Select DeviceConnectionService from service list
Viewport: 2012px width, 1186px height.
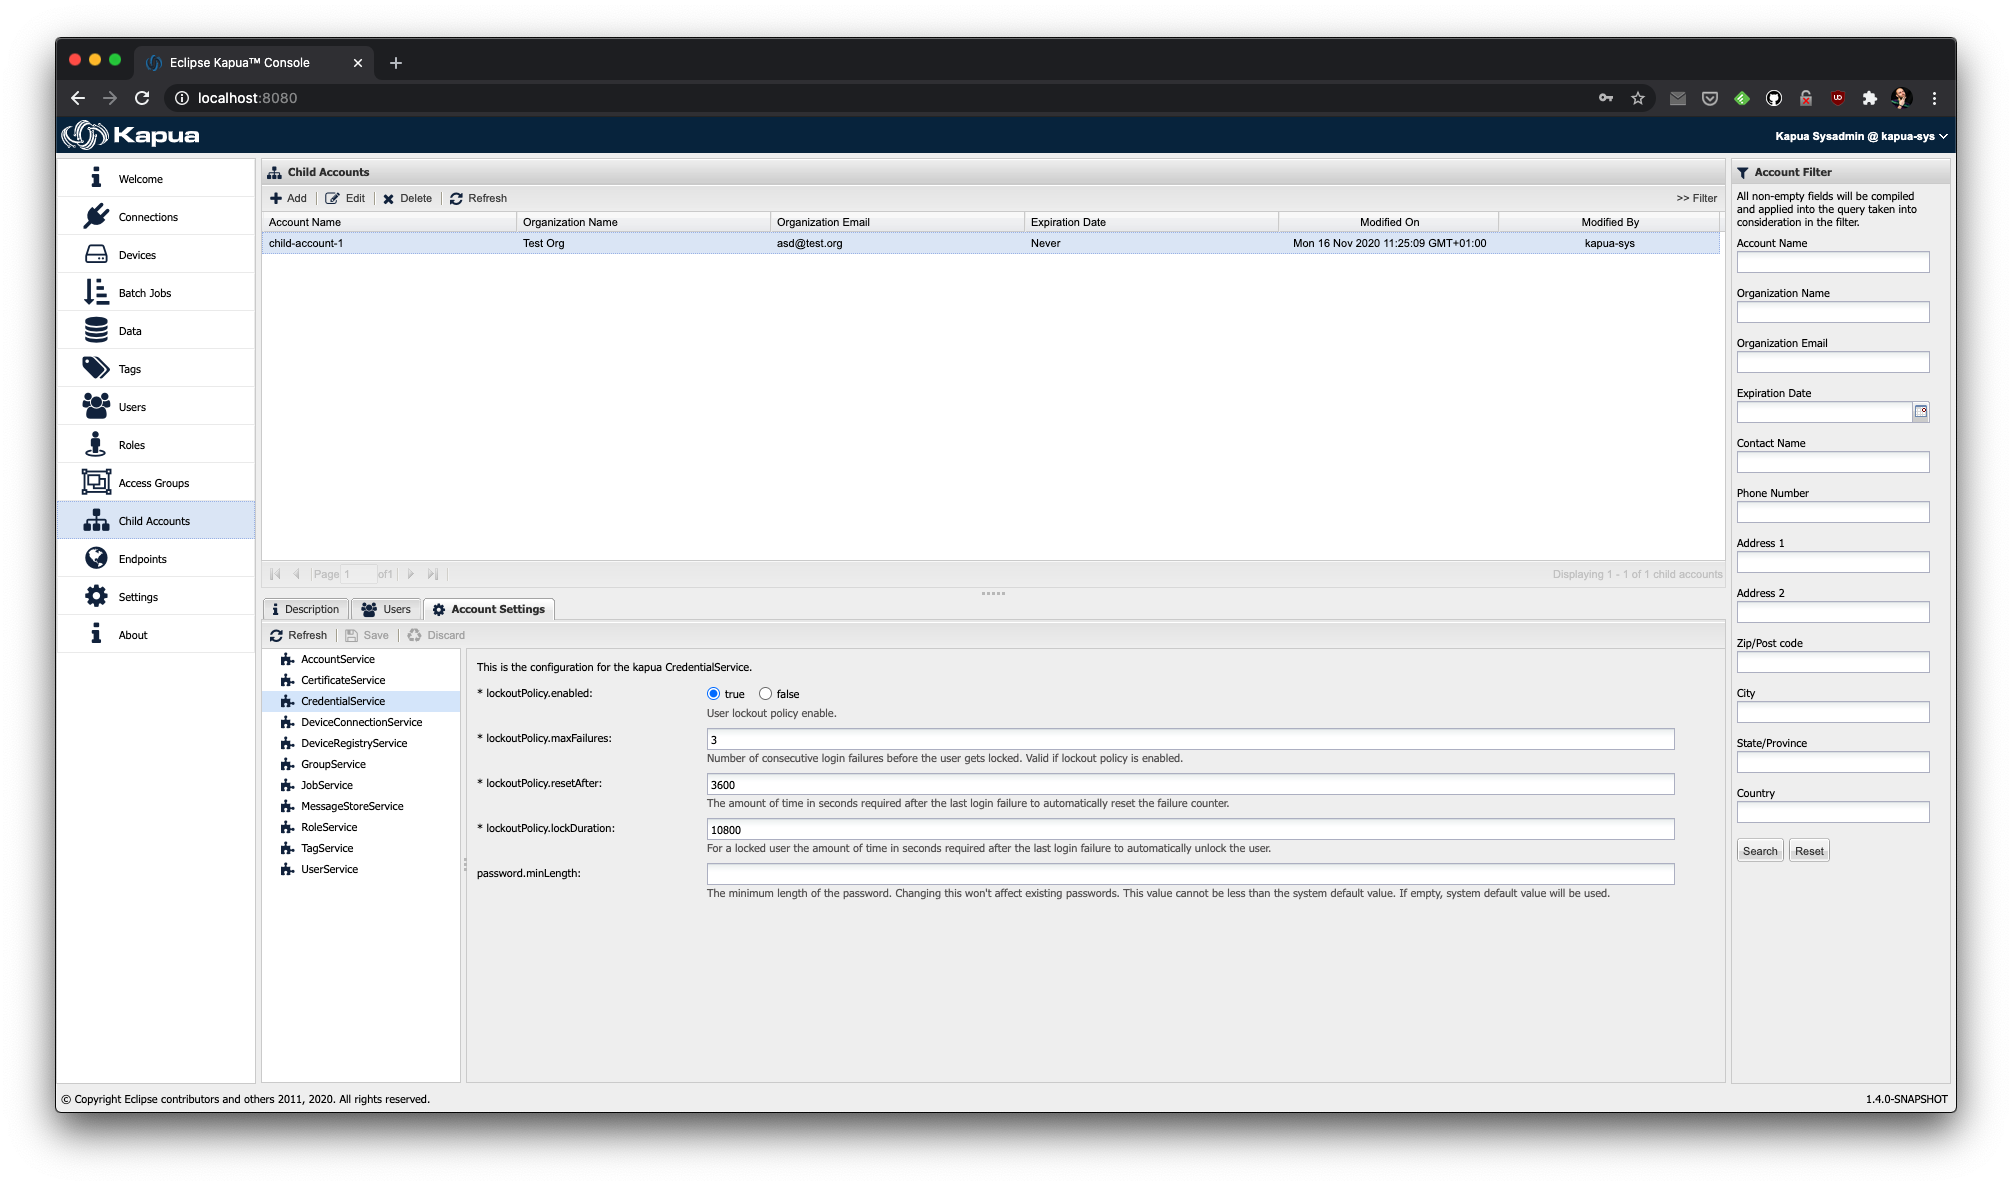point(360,721)
